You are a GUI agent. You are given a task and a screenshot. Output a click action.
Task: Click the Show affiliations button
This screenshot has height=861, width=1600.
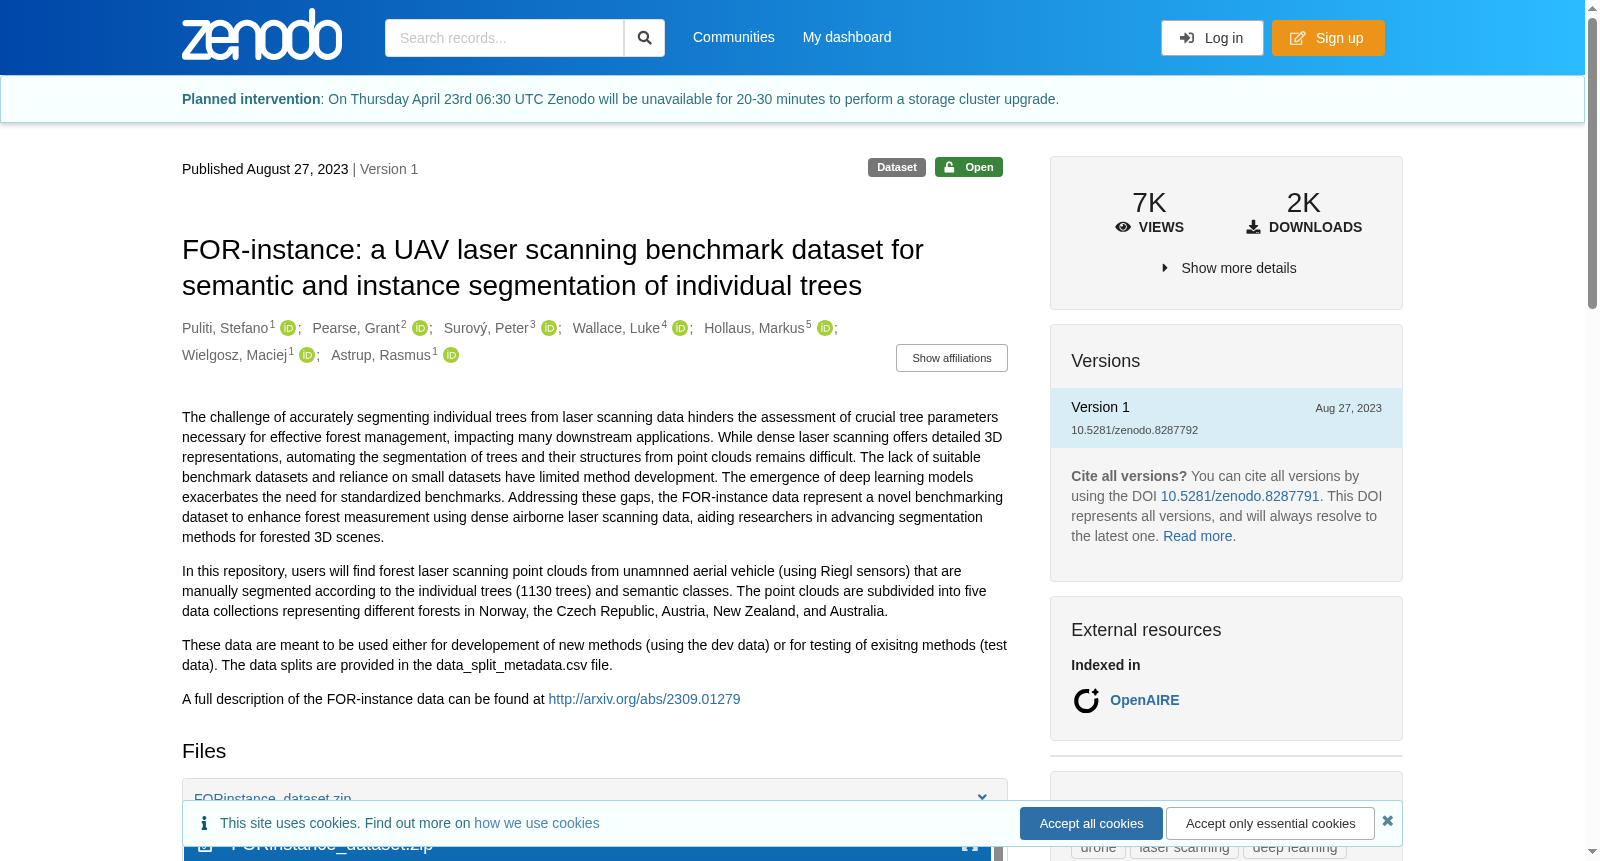click(x=952, y=358)
